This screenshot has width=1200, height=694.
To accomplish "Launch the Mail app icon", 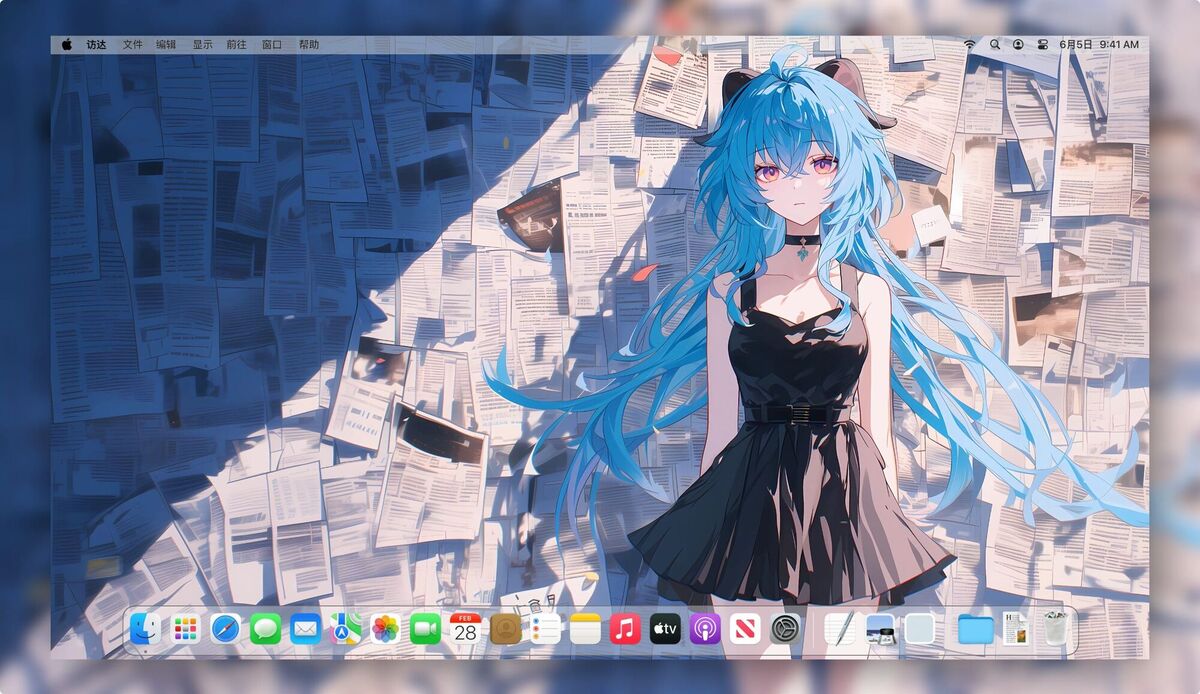I will (x=306, y=629).
